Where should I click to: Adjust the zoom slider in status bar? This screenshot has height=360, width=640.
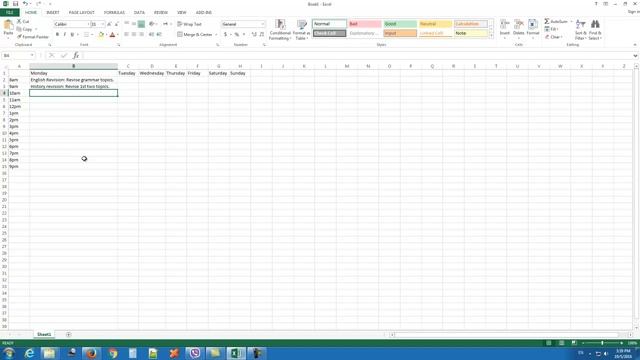point(602,343)
